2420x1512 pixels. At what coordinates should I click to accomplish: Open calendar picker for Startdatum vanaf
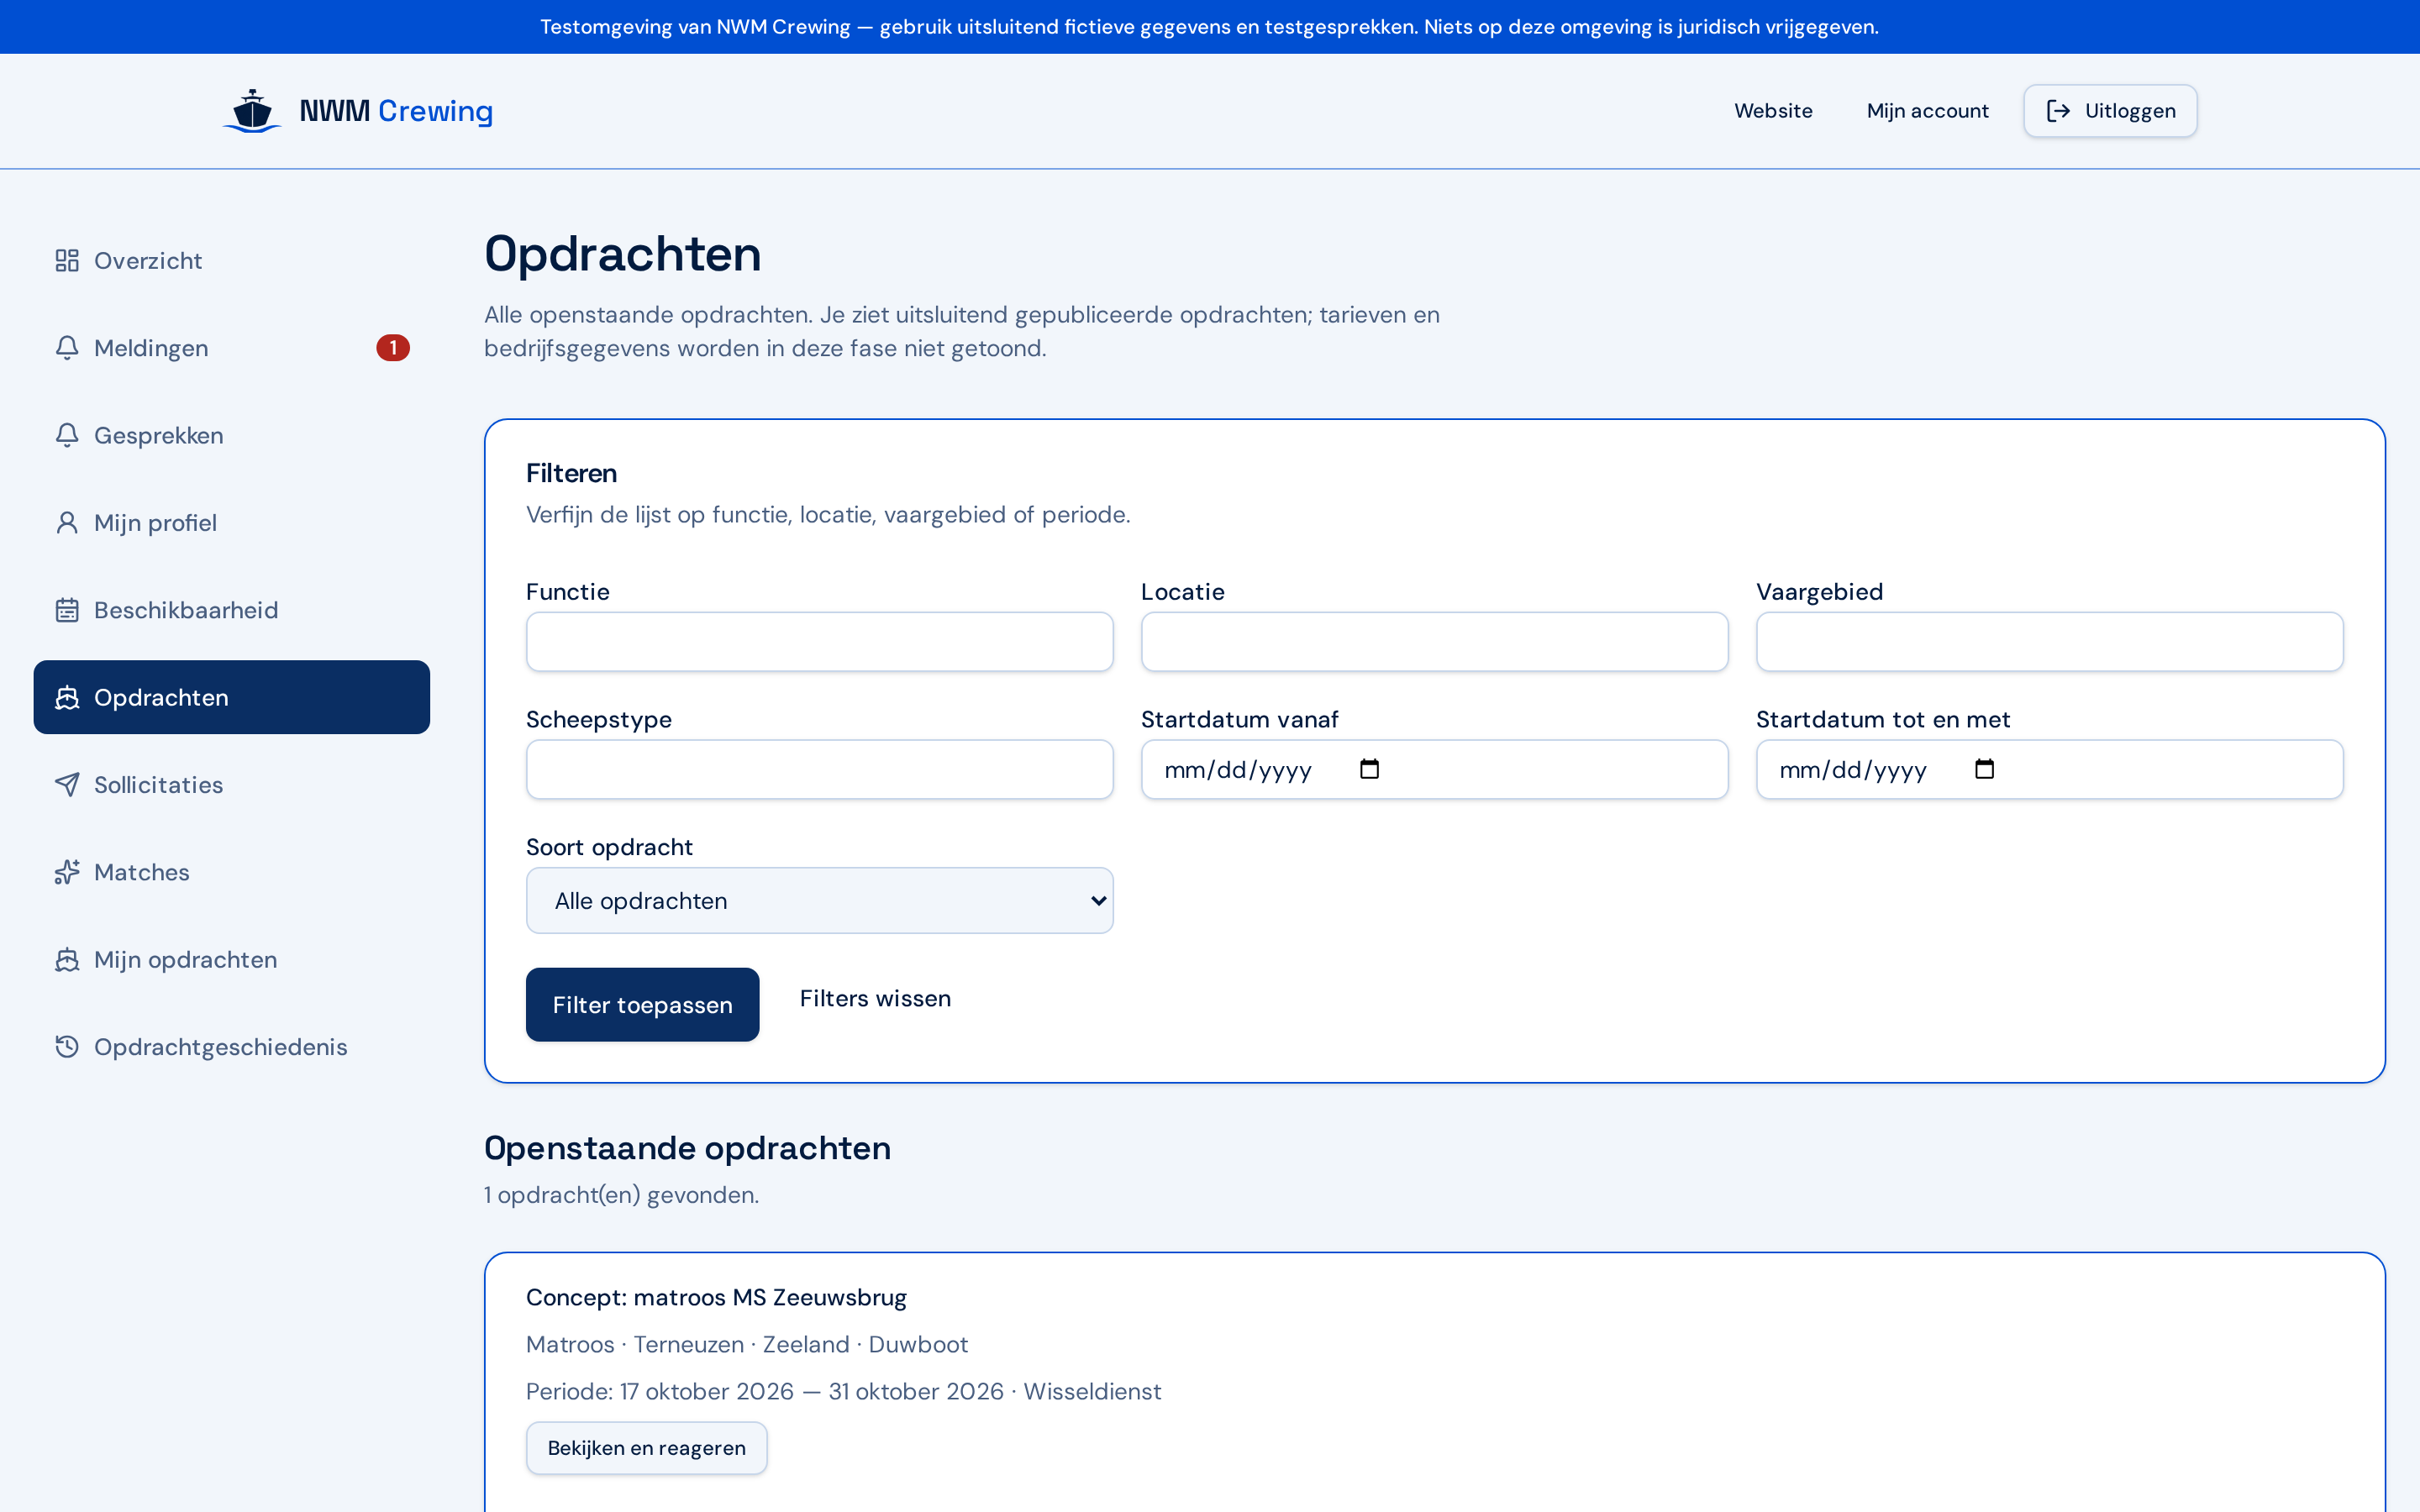click(x=1370, y=769)
